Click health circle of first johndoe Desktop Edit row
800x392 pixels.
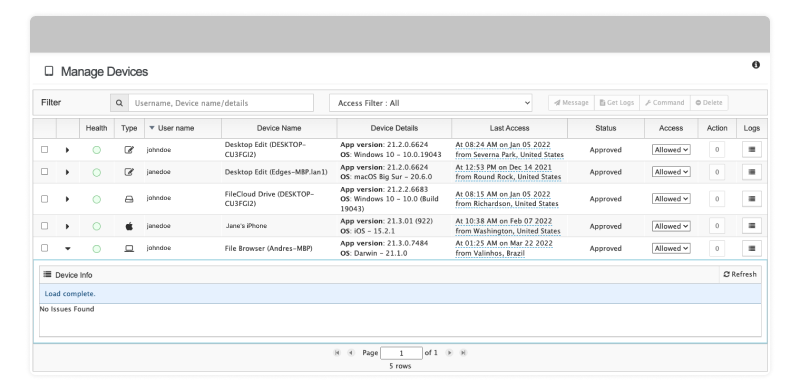[96, 150]
